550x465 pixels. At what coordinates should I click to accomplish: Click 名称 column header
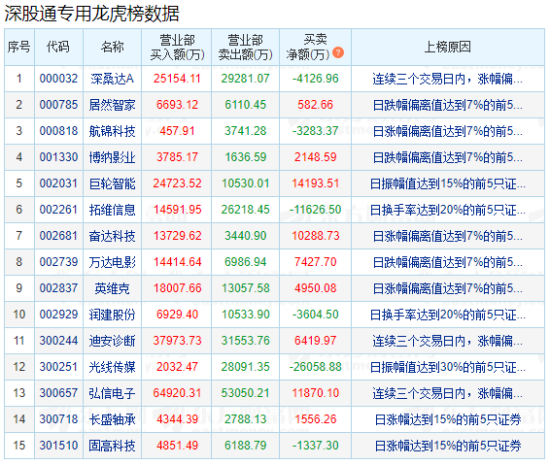(x=112, y=47)
